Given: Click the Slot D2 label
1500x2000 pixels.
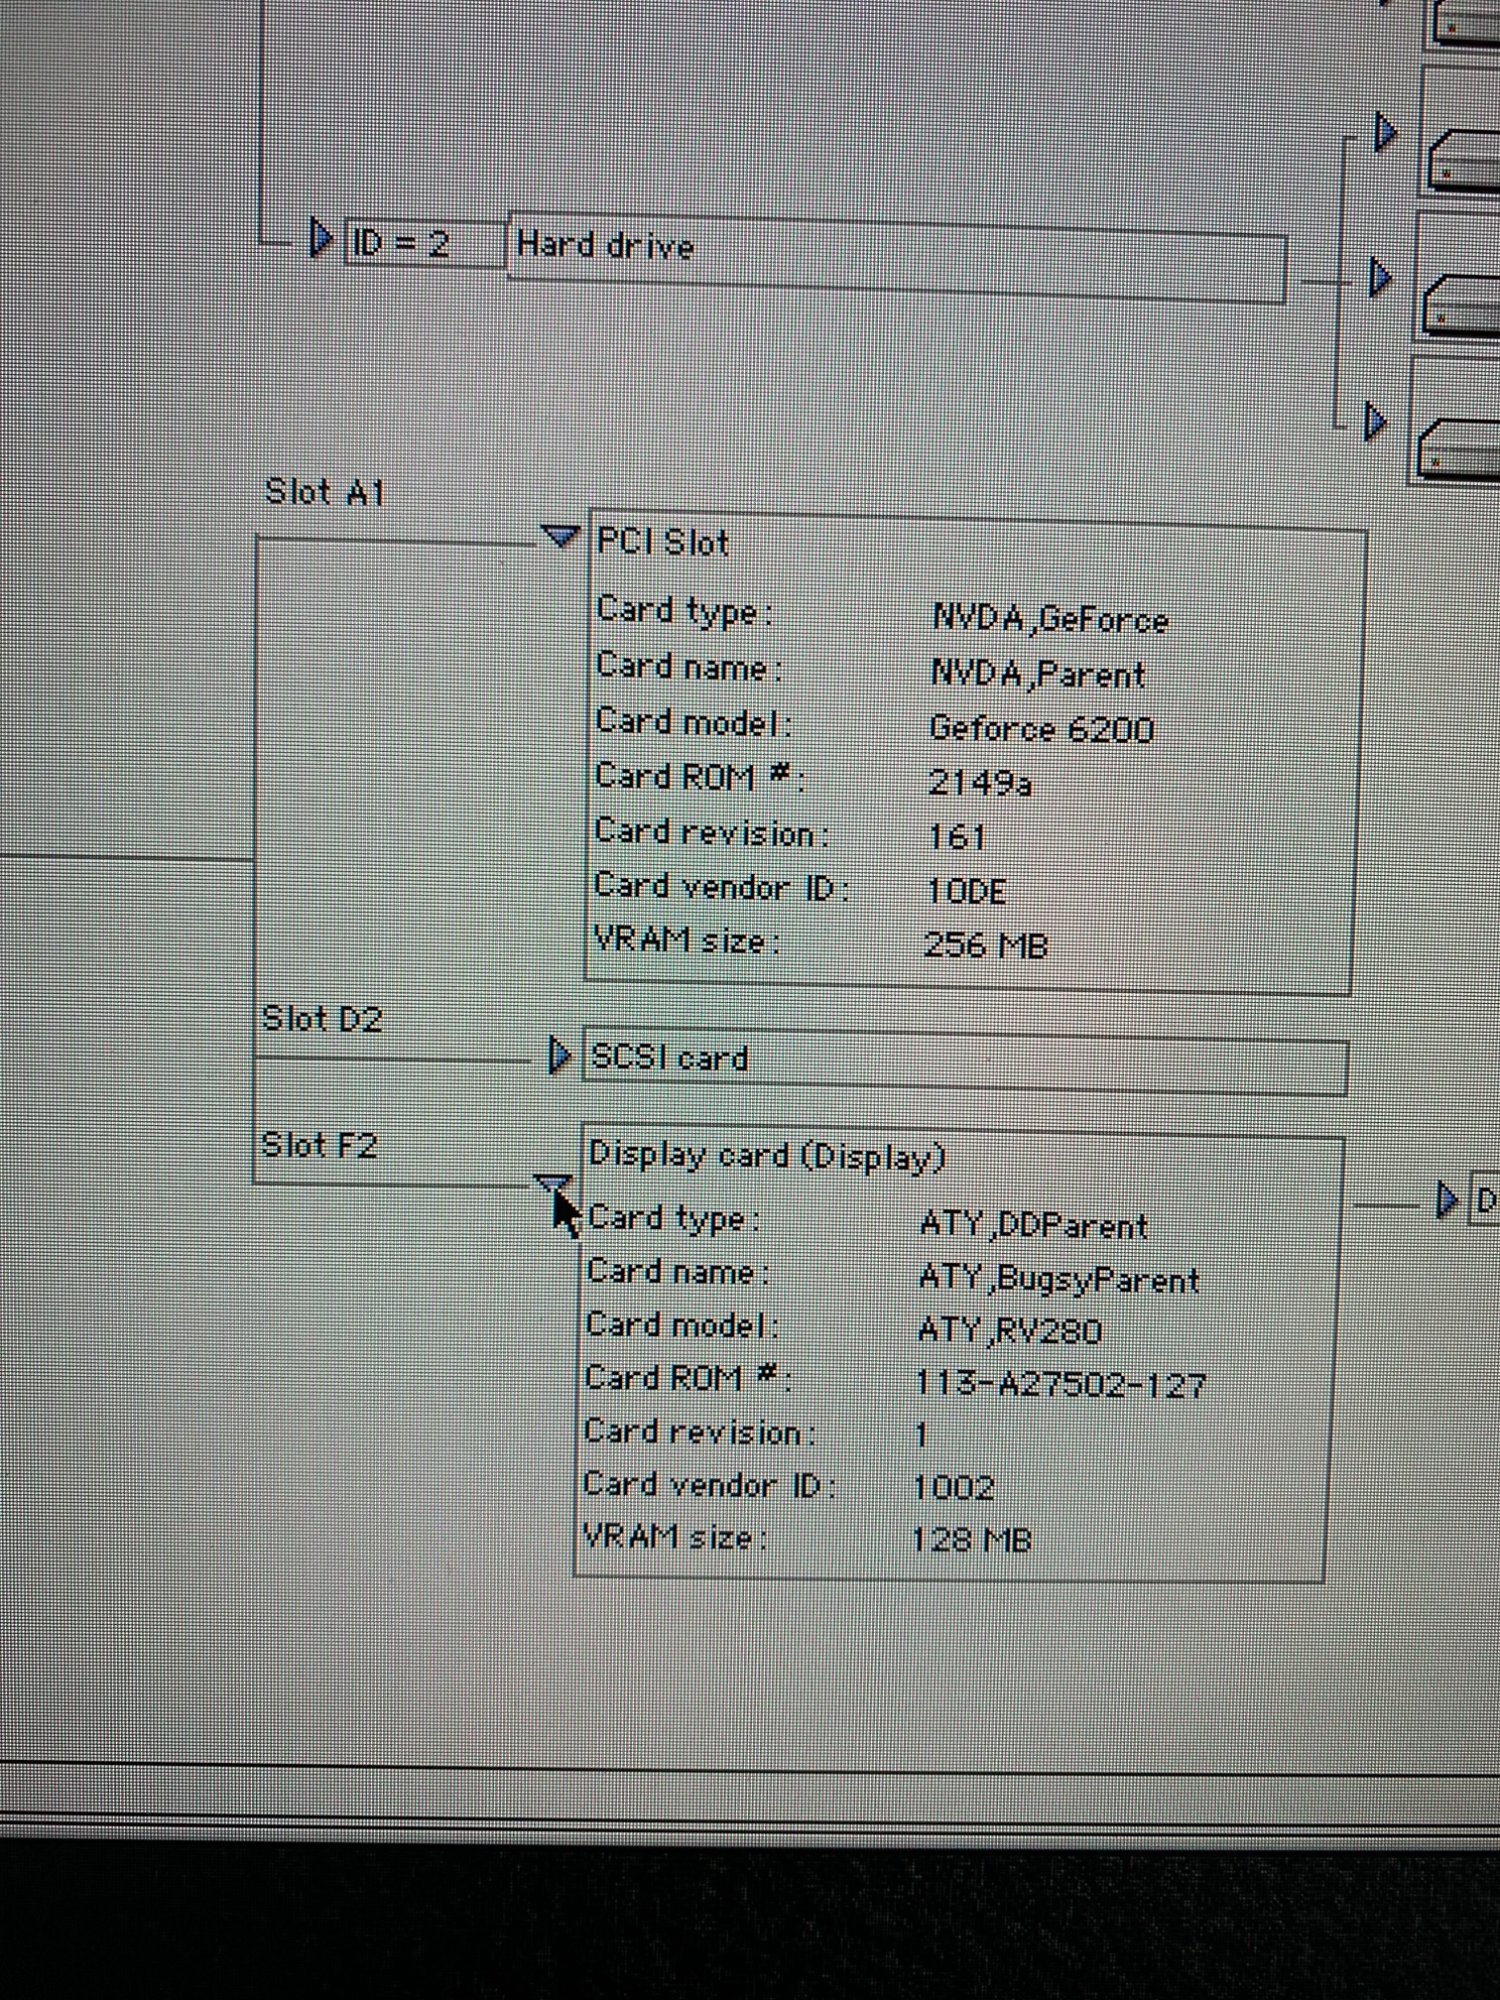Looking at the screenshot, I should [x=322, y=1019].
